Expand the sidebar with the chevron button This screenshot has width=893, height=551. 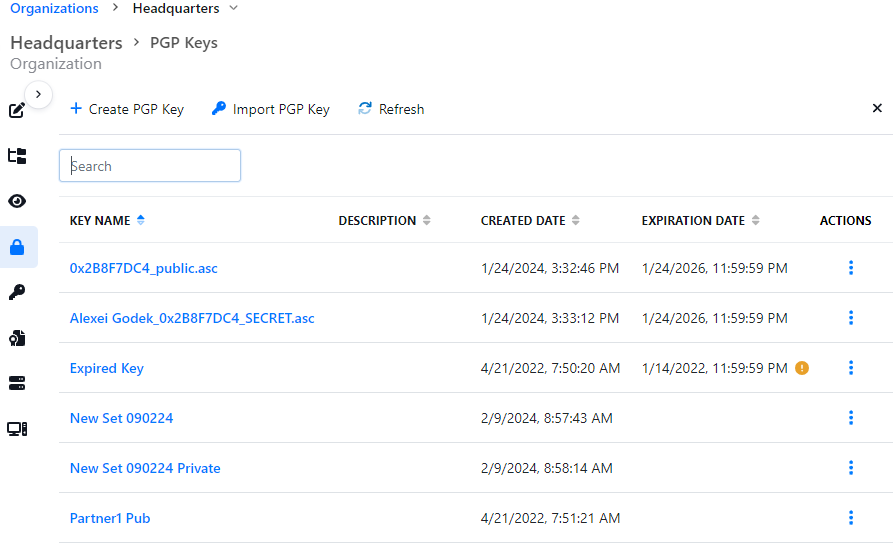pyautogui.click(x=38, y=94)
